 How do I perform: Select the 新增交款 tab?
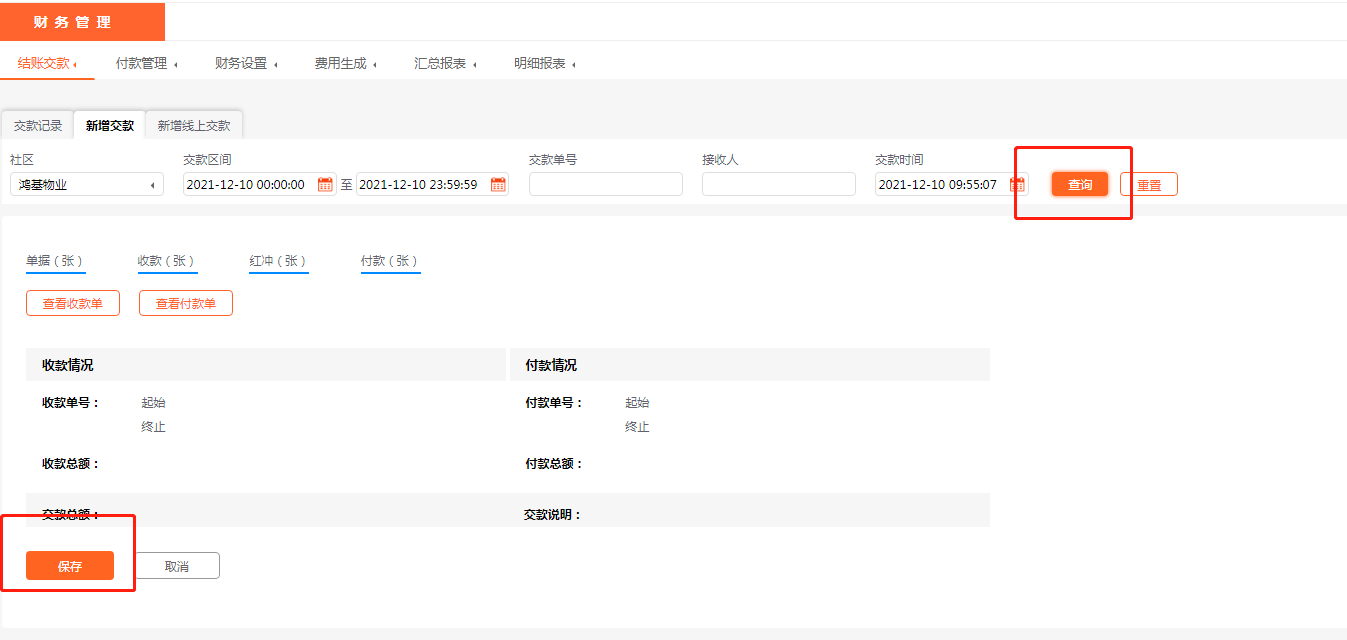tap(110, 126)
